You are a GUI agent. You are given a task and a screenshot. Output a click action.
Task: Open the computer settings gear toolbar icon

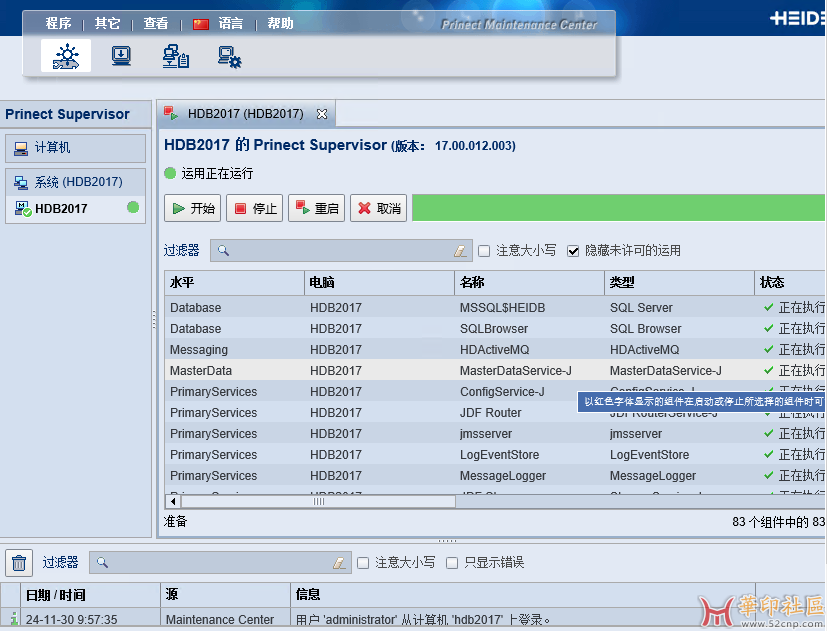[x=229, y=56]
